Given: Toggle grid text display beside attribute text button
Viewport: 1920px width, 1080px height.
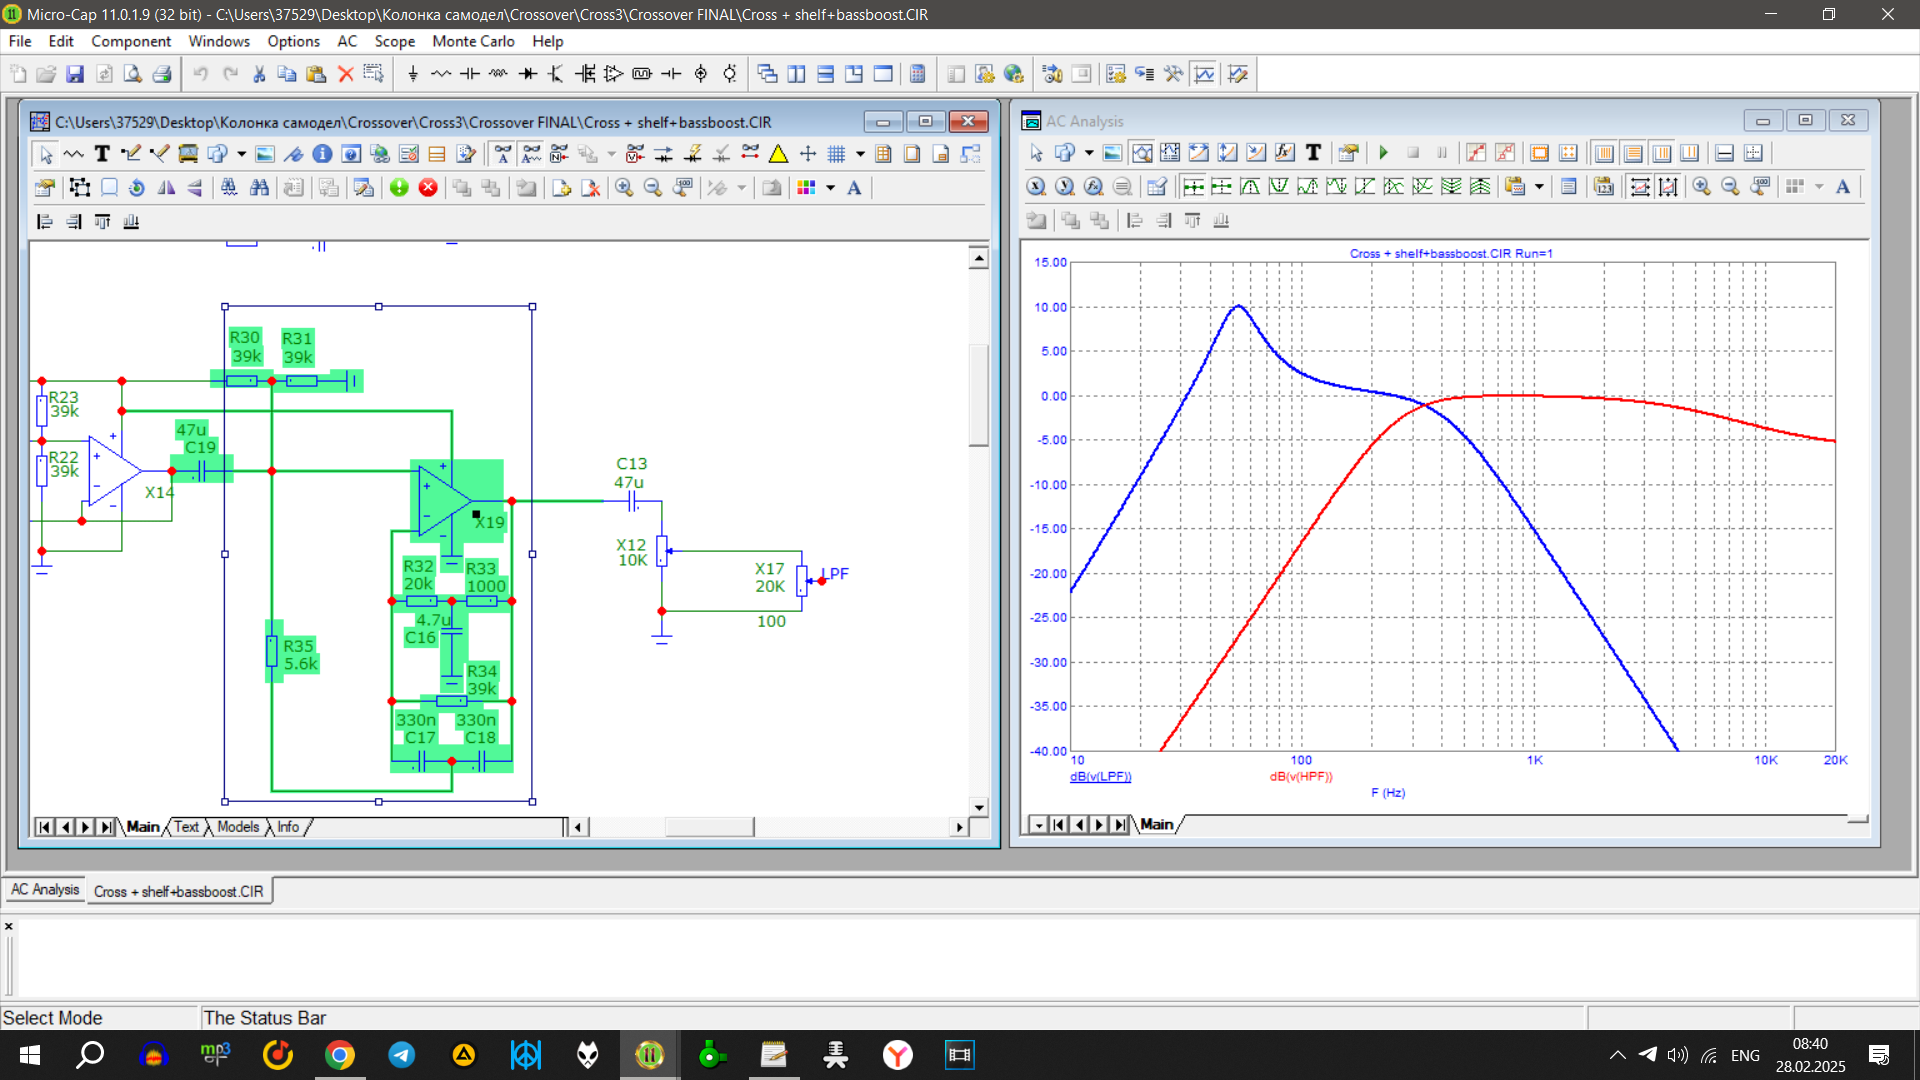Looking at the screenshot, I should (x=532, y=154).
